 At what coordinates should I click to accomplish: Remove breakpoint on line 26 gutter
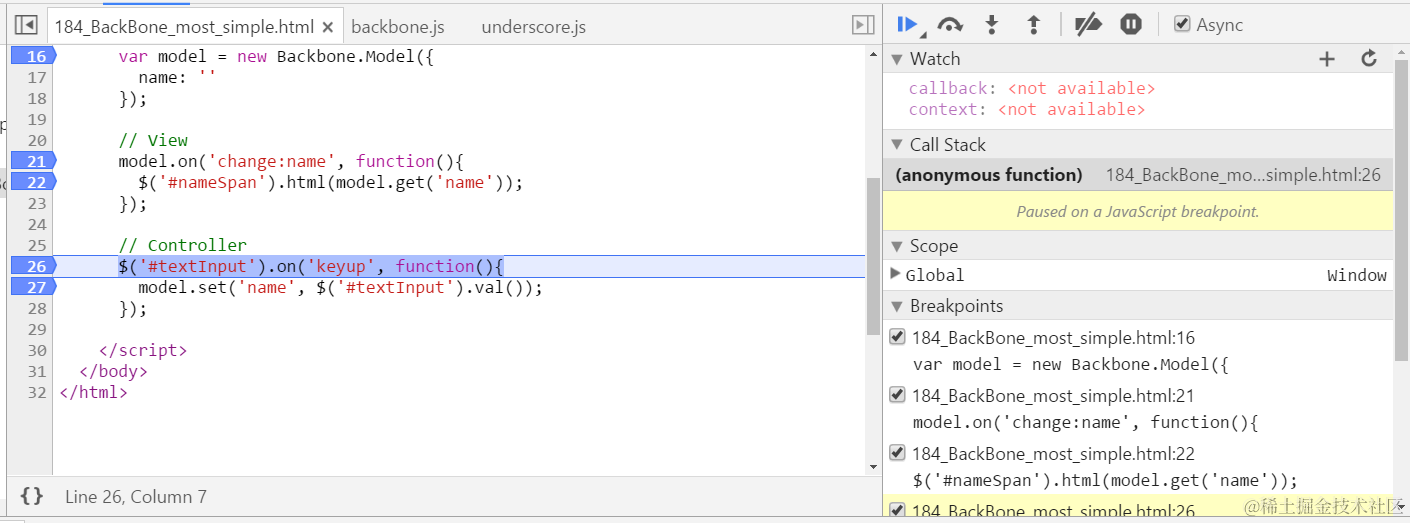click(x=33, y=266)
